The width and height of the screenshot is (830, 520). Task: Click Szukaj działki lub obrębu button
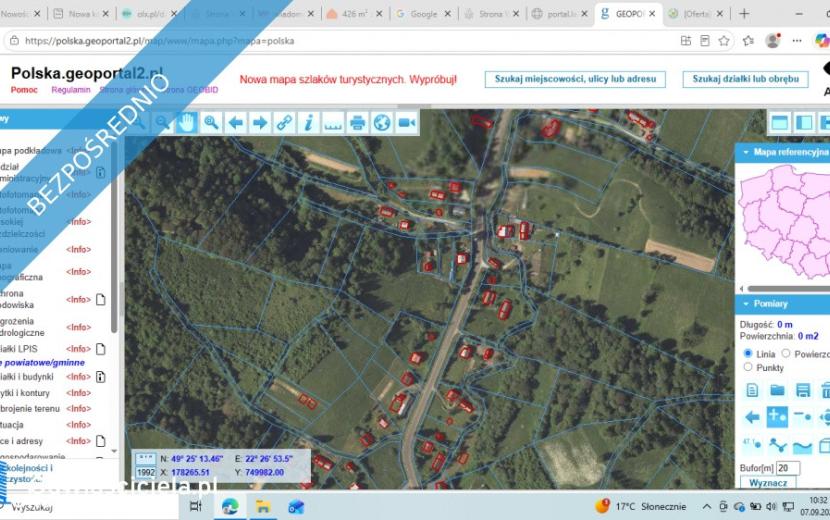coord(745,79)
